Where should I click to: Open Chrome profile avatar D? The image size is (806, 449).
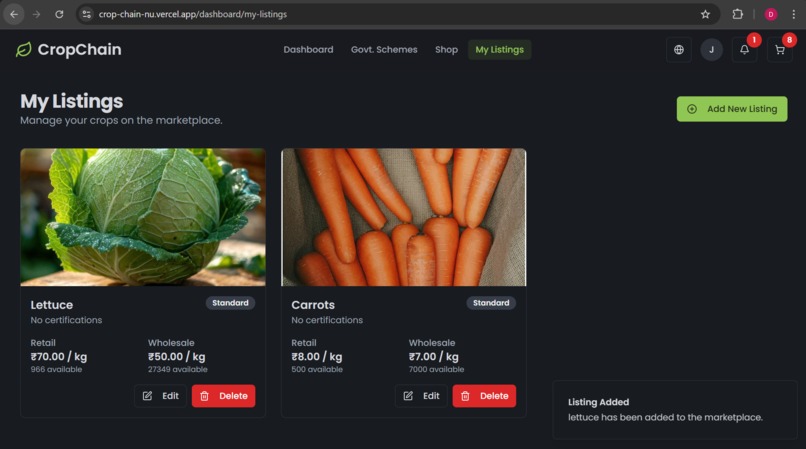(771, 14)
